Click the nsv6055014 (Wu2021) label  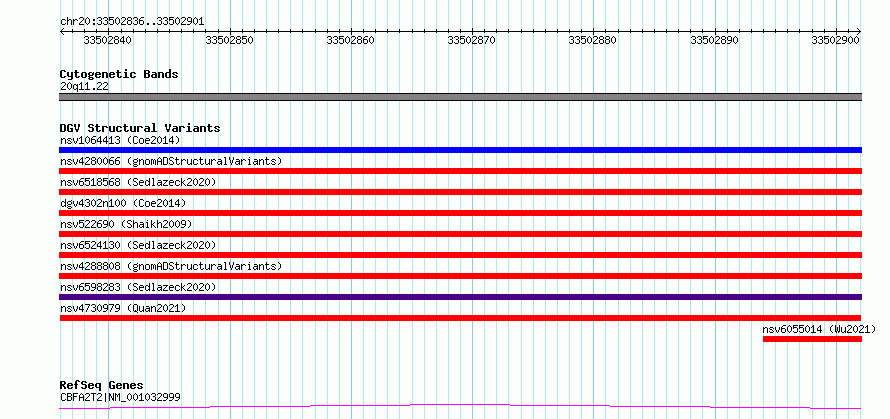coord(819,329)
